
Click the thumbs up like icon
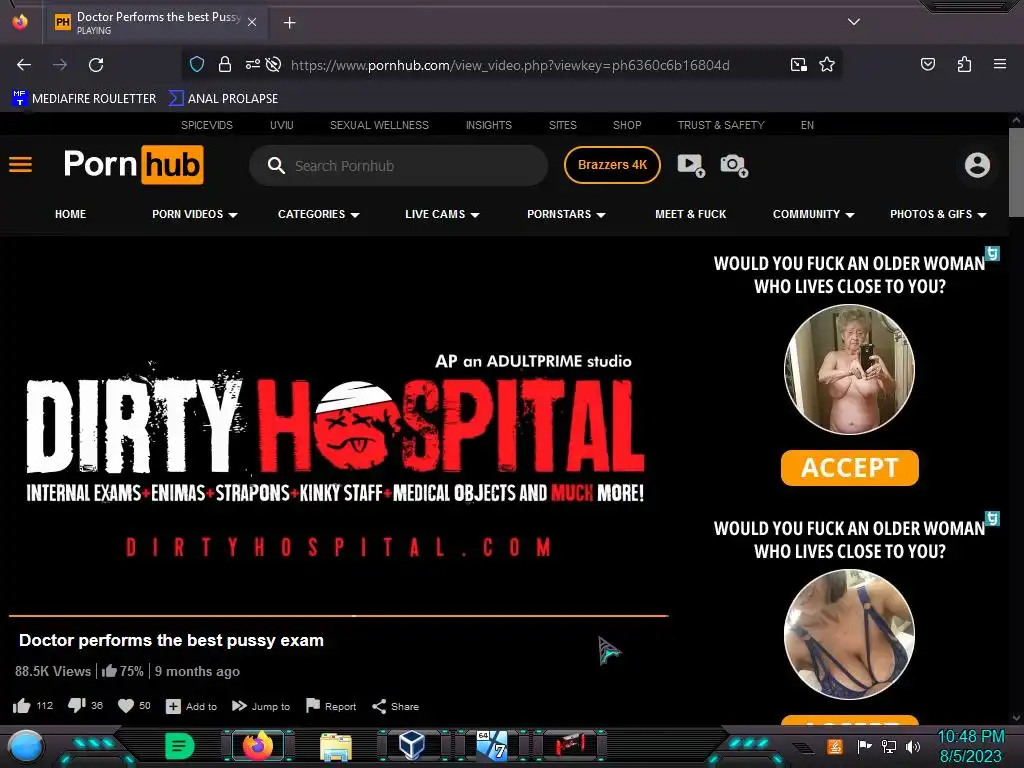point(22,706)
